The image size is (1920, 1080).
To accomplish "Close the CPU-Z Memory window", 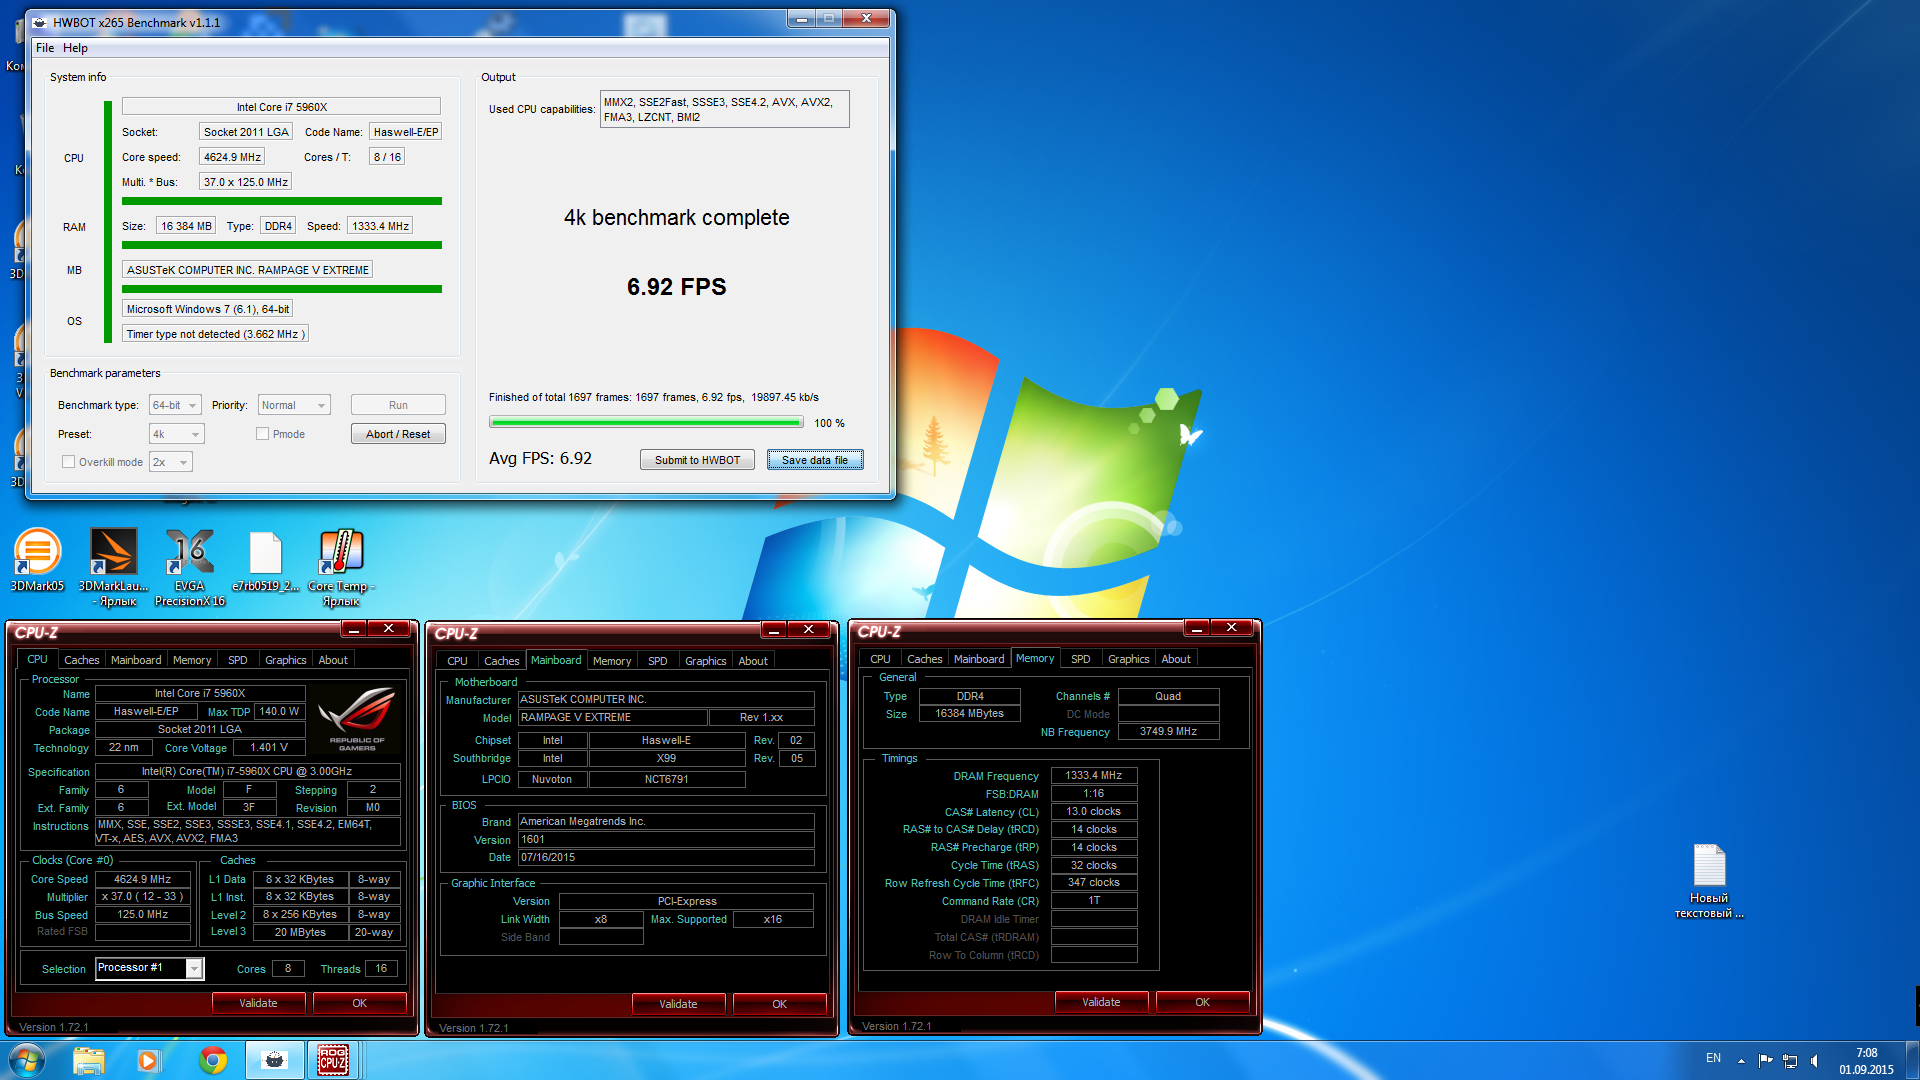I will [1232, 628].
